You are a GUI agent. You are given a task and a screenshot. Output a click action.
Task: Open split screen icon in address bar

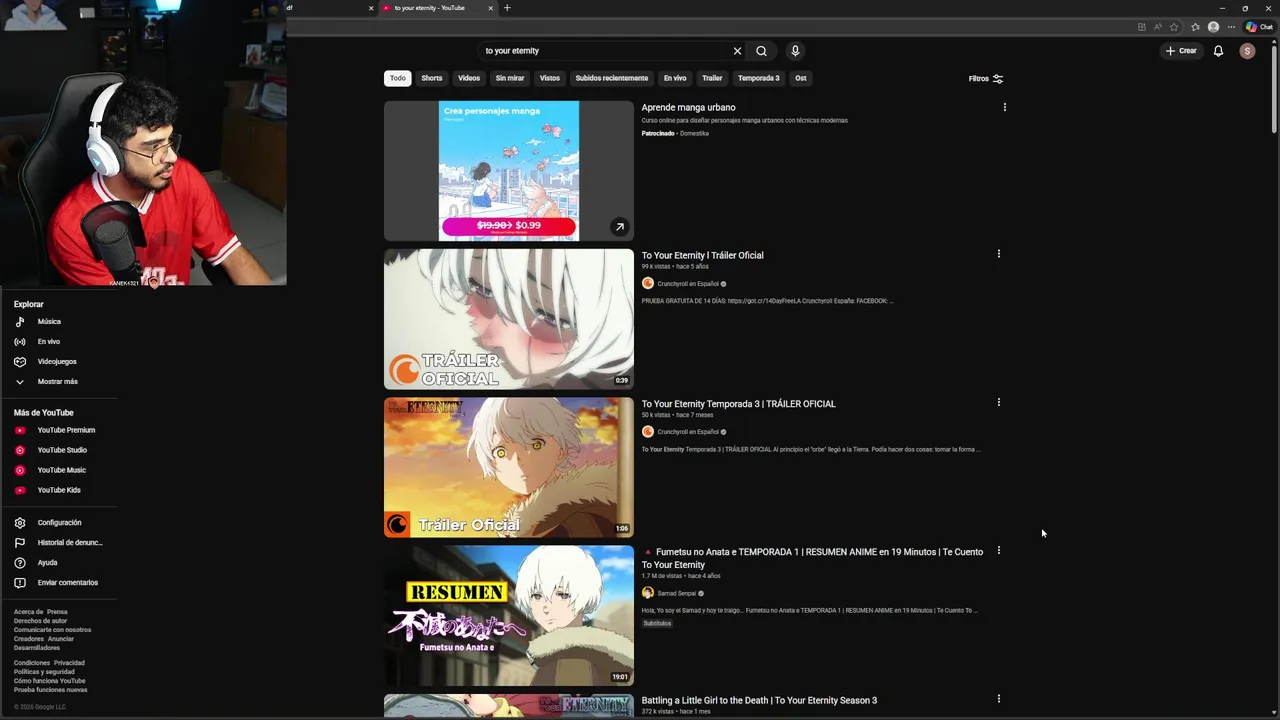1142,27
